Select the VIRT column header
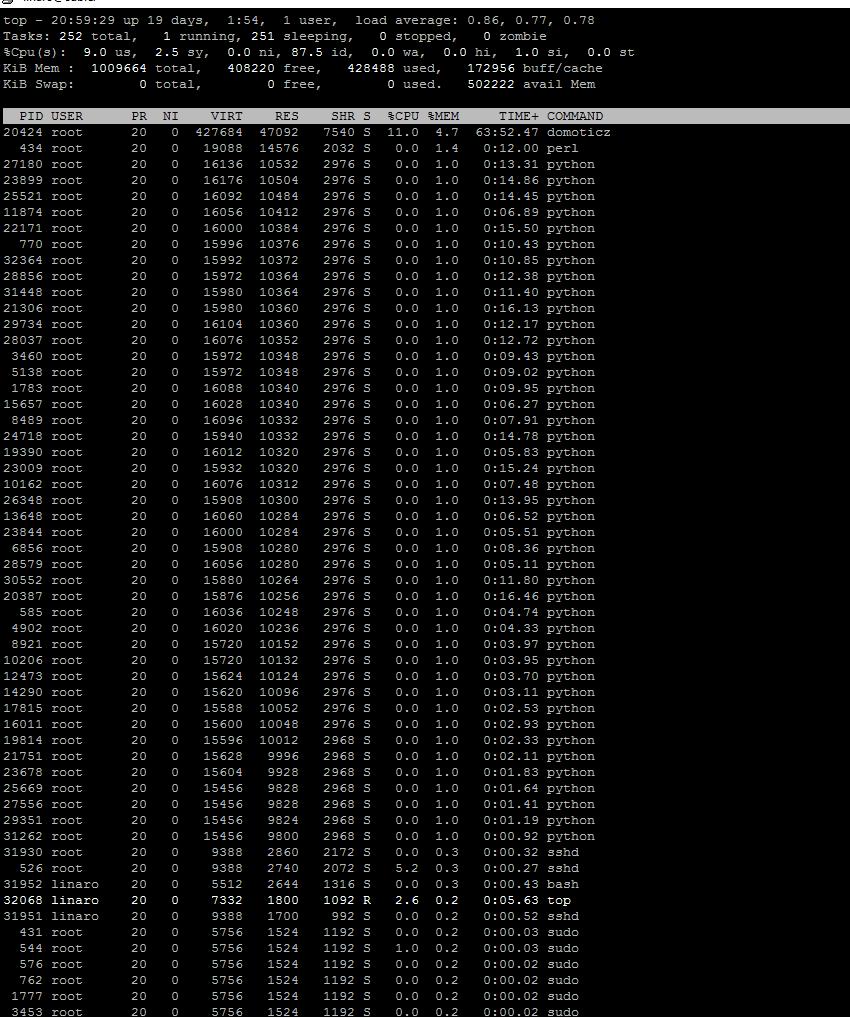Screen dimensions: 850x1017 click(226, 116)
